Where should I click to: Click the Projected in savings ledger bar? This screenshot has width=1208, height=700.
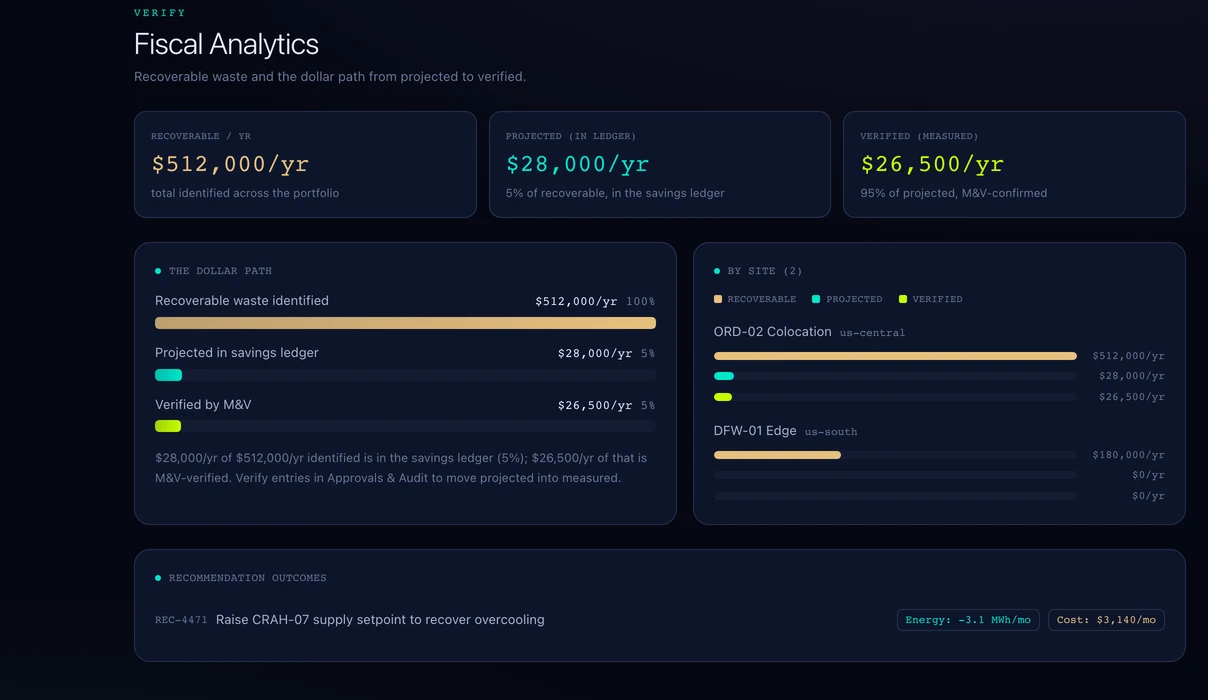click(x=405, y=375)
